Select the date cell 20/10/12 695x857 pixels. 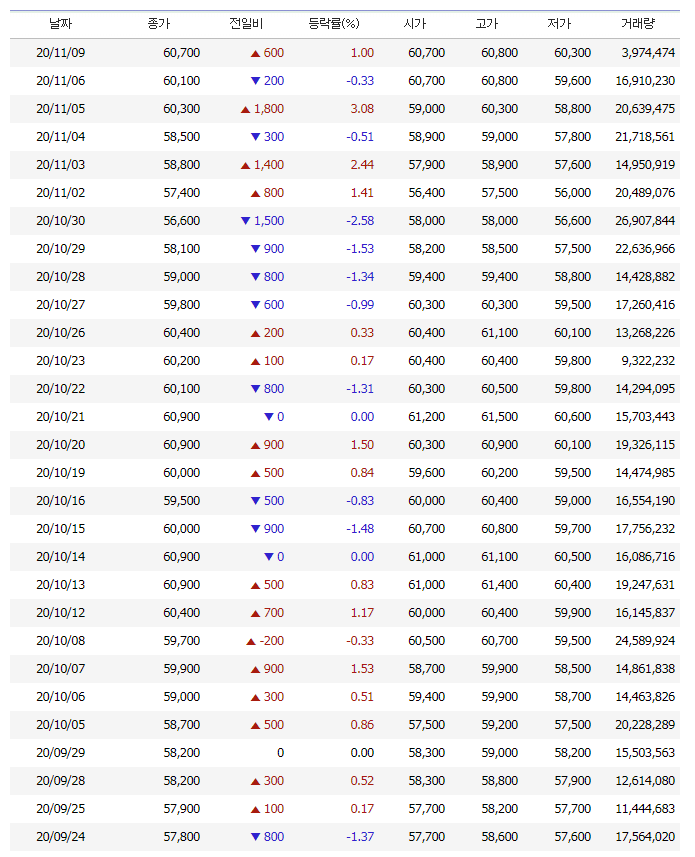(61, 613)
